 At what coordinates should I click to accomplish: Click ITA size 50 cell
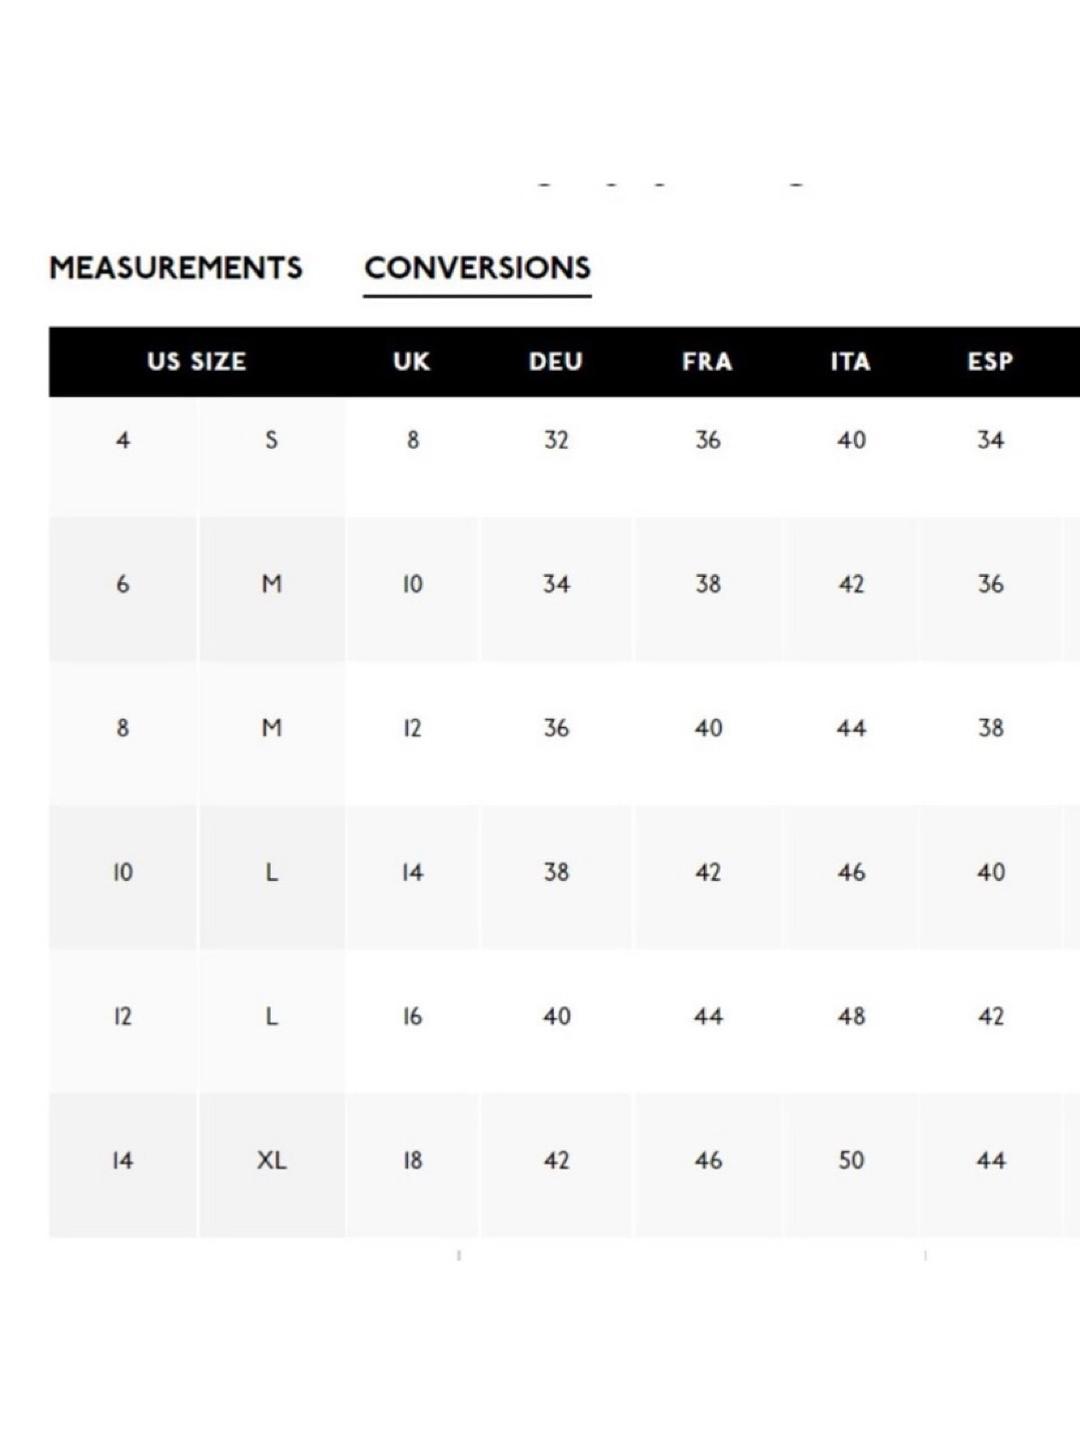click(x=851, y=1161)
